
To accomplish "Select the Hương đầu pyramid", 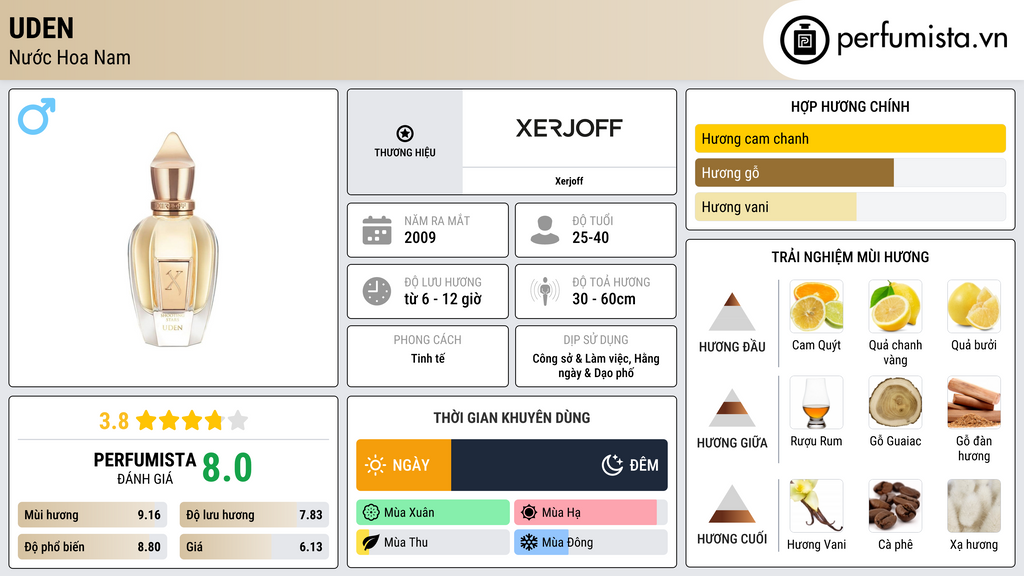I will click(x=732, y=312).
